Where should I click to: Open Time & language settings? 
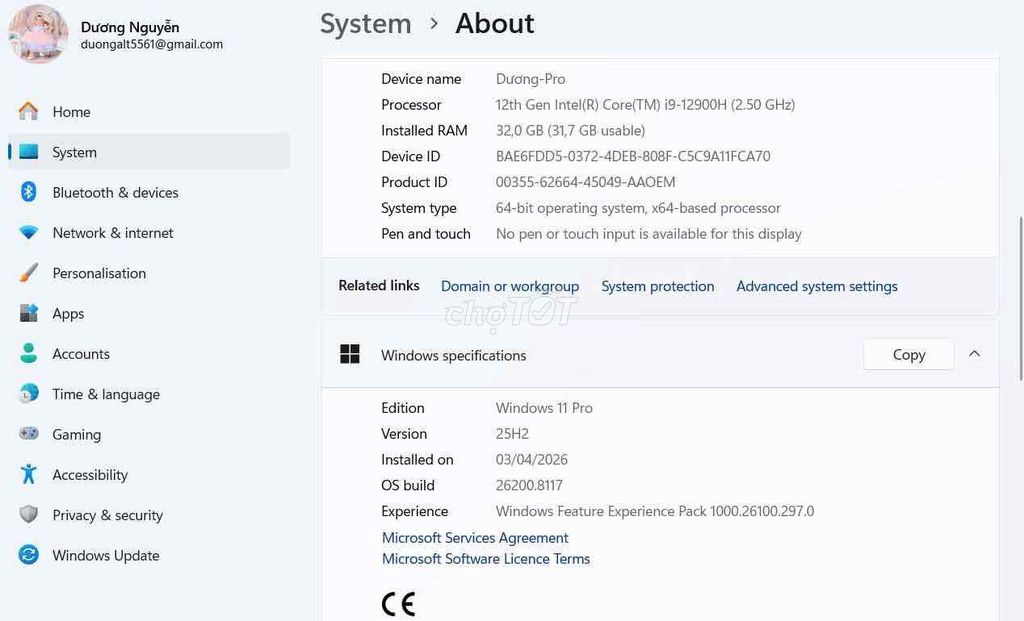point(105,394)
